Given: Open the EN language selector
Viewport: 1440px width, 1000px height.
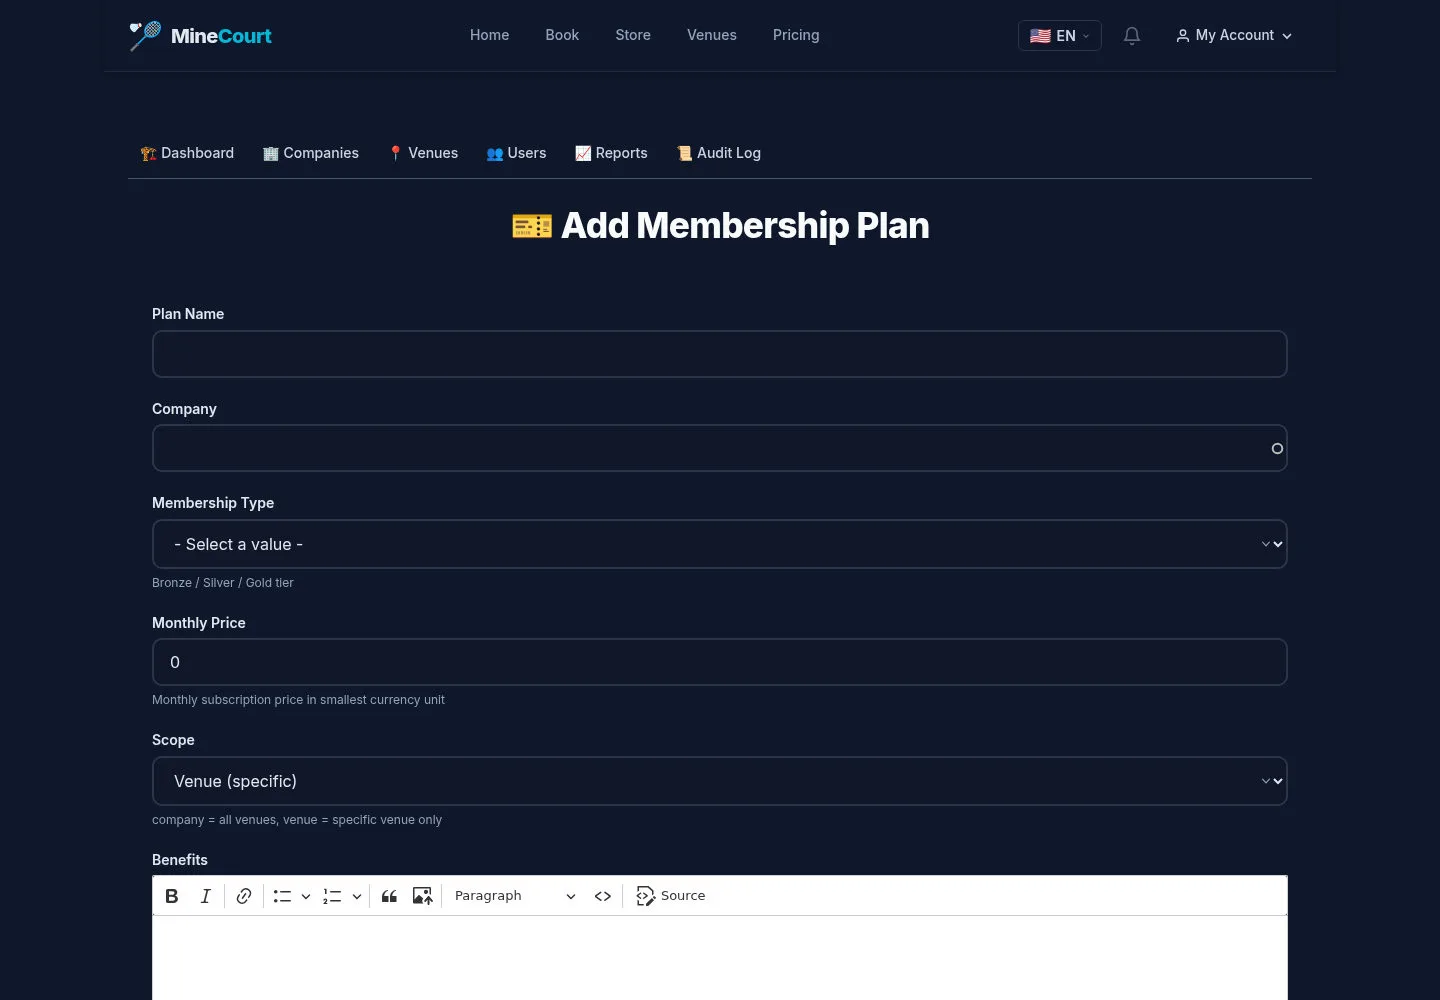Looking at the screenshot, I should click(1060, 36).
